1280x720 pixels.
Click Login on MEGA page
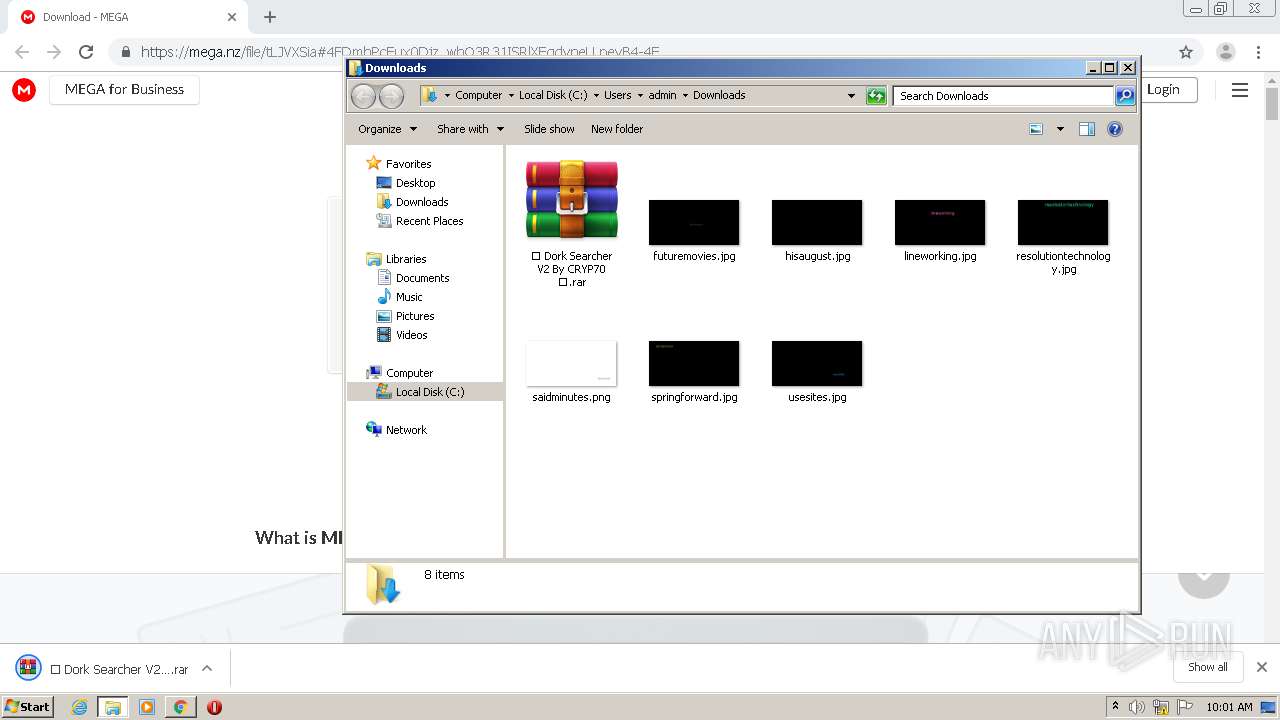click(1163, 89)
